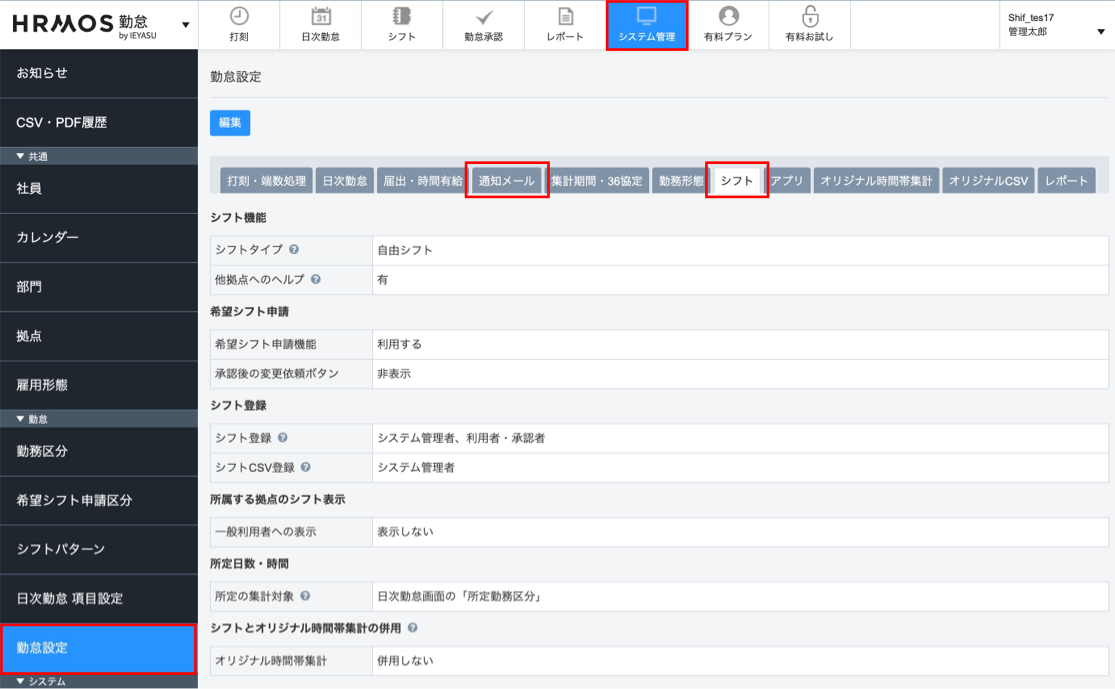The image size is (1115, 689).
Task: Open CSV・PDF履歴 in the sidebar
Action: 61,123
